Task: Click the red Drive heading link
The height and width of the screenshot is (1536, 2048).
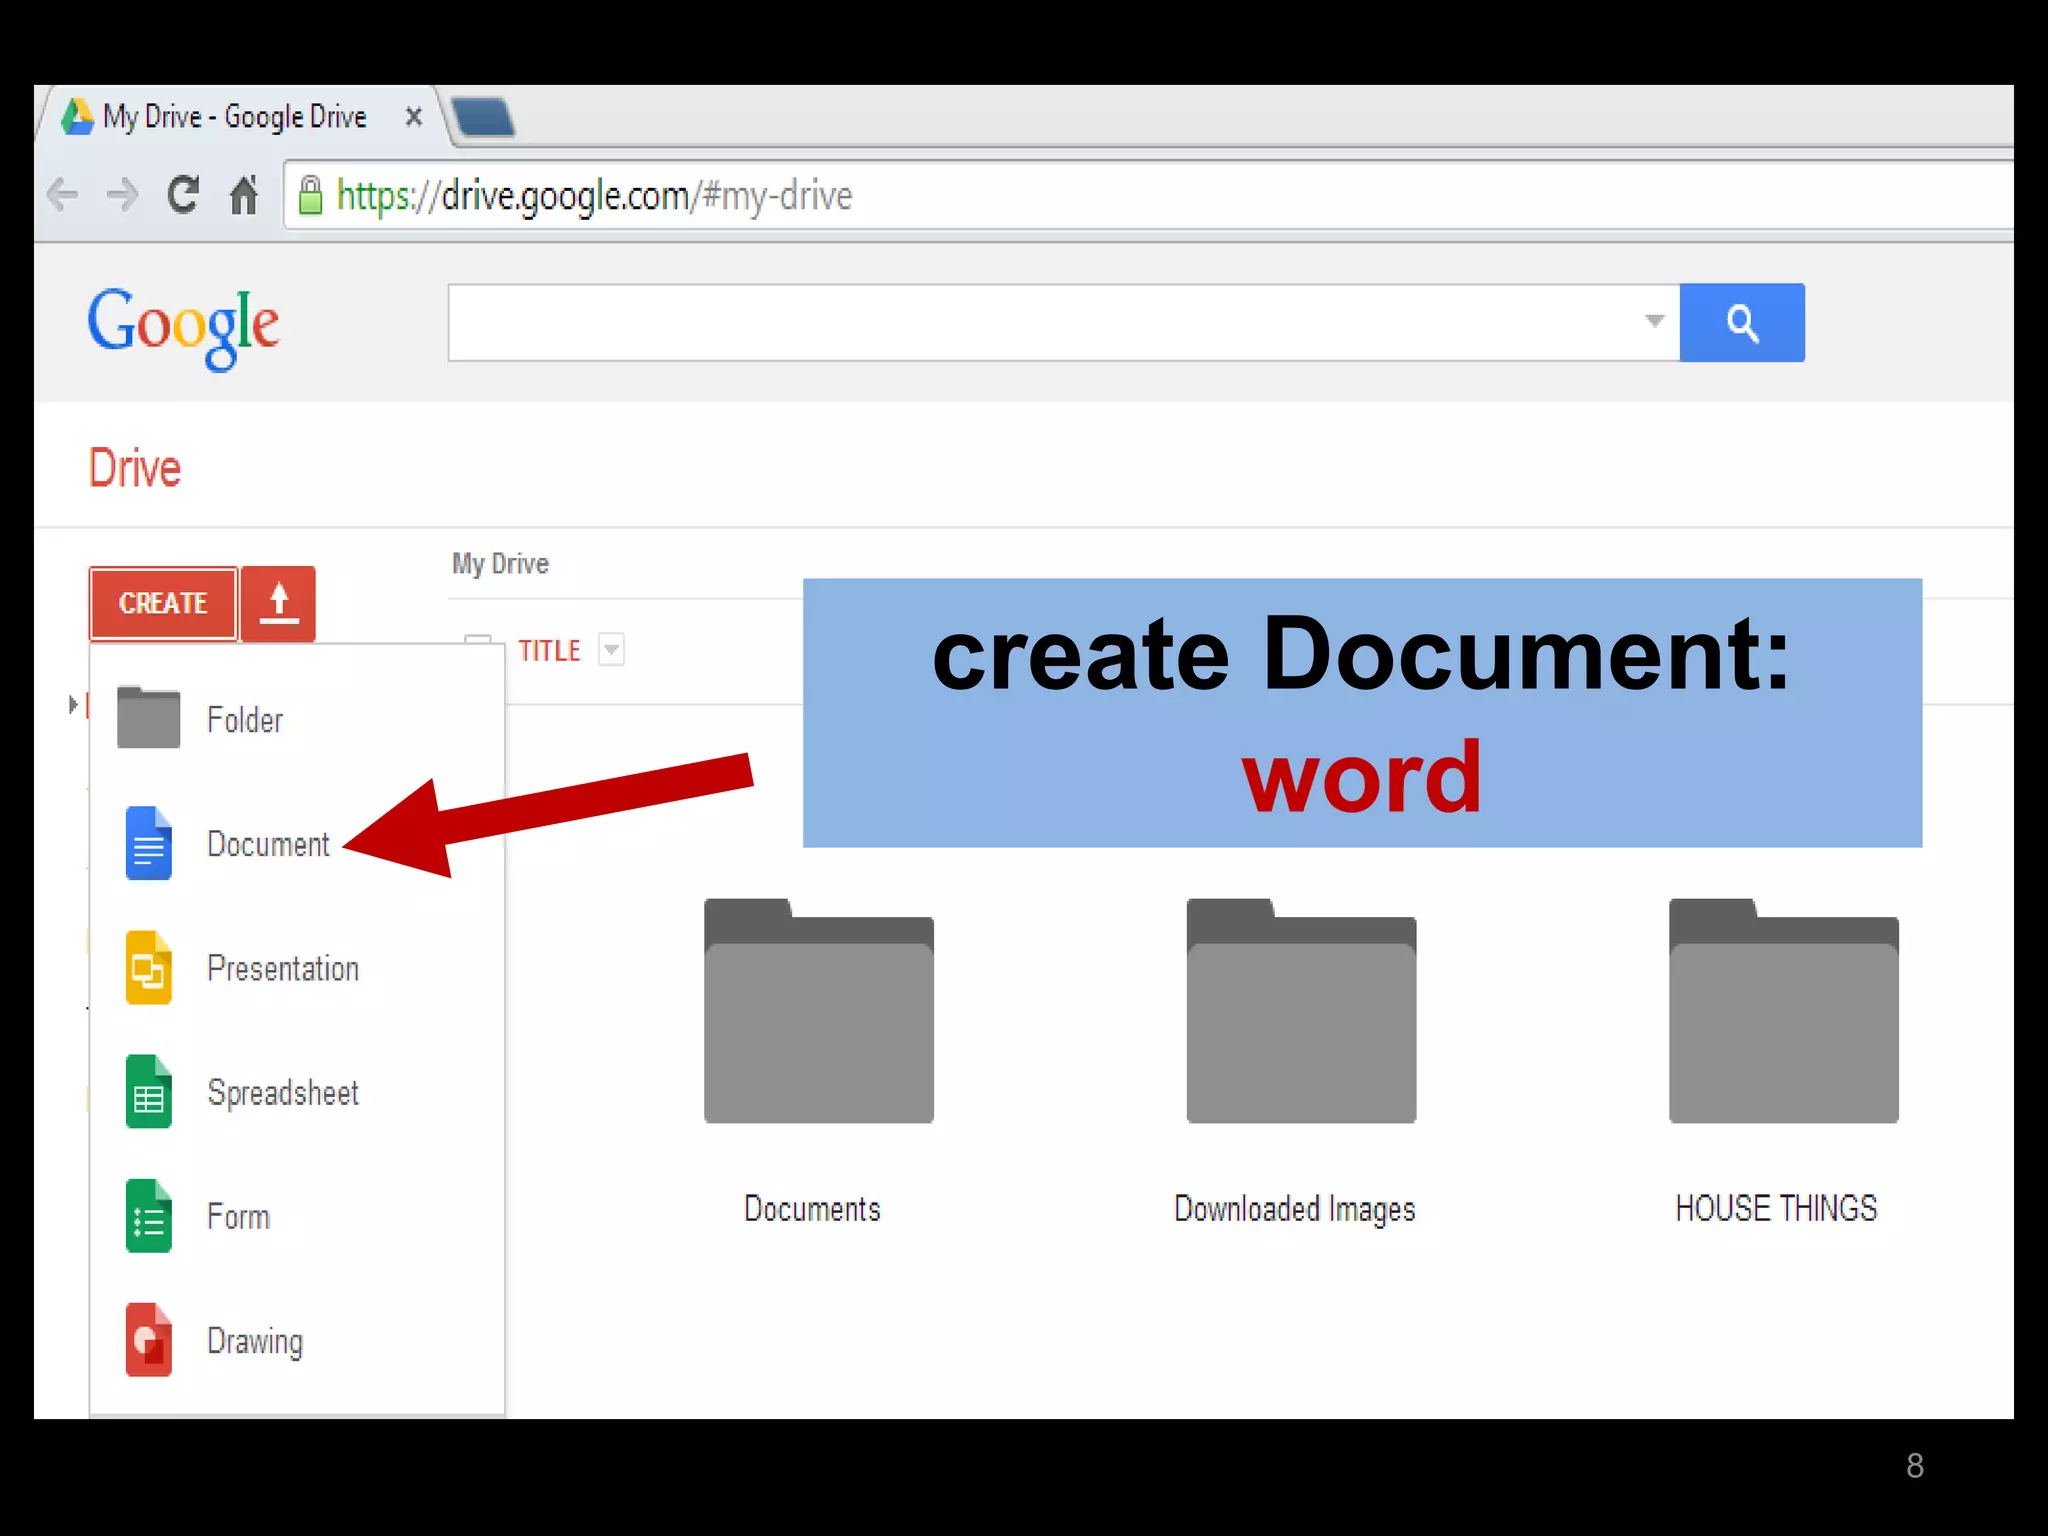Action: tap(135, 468)
